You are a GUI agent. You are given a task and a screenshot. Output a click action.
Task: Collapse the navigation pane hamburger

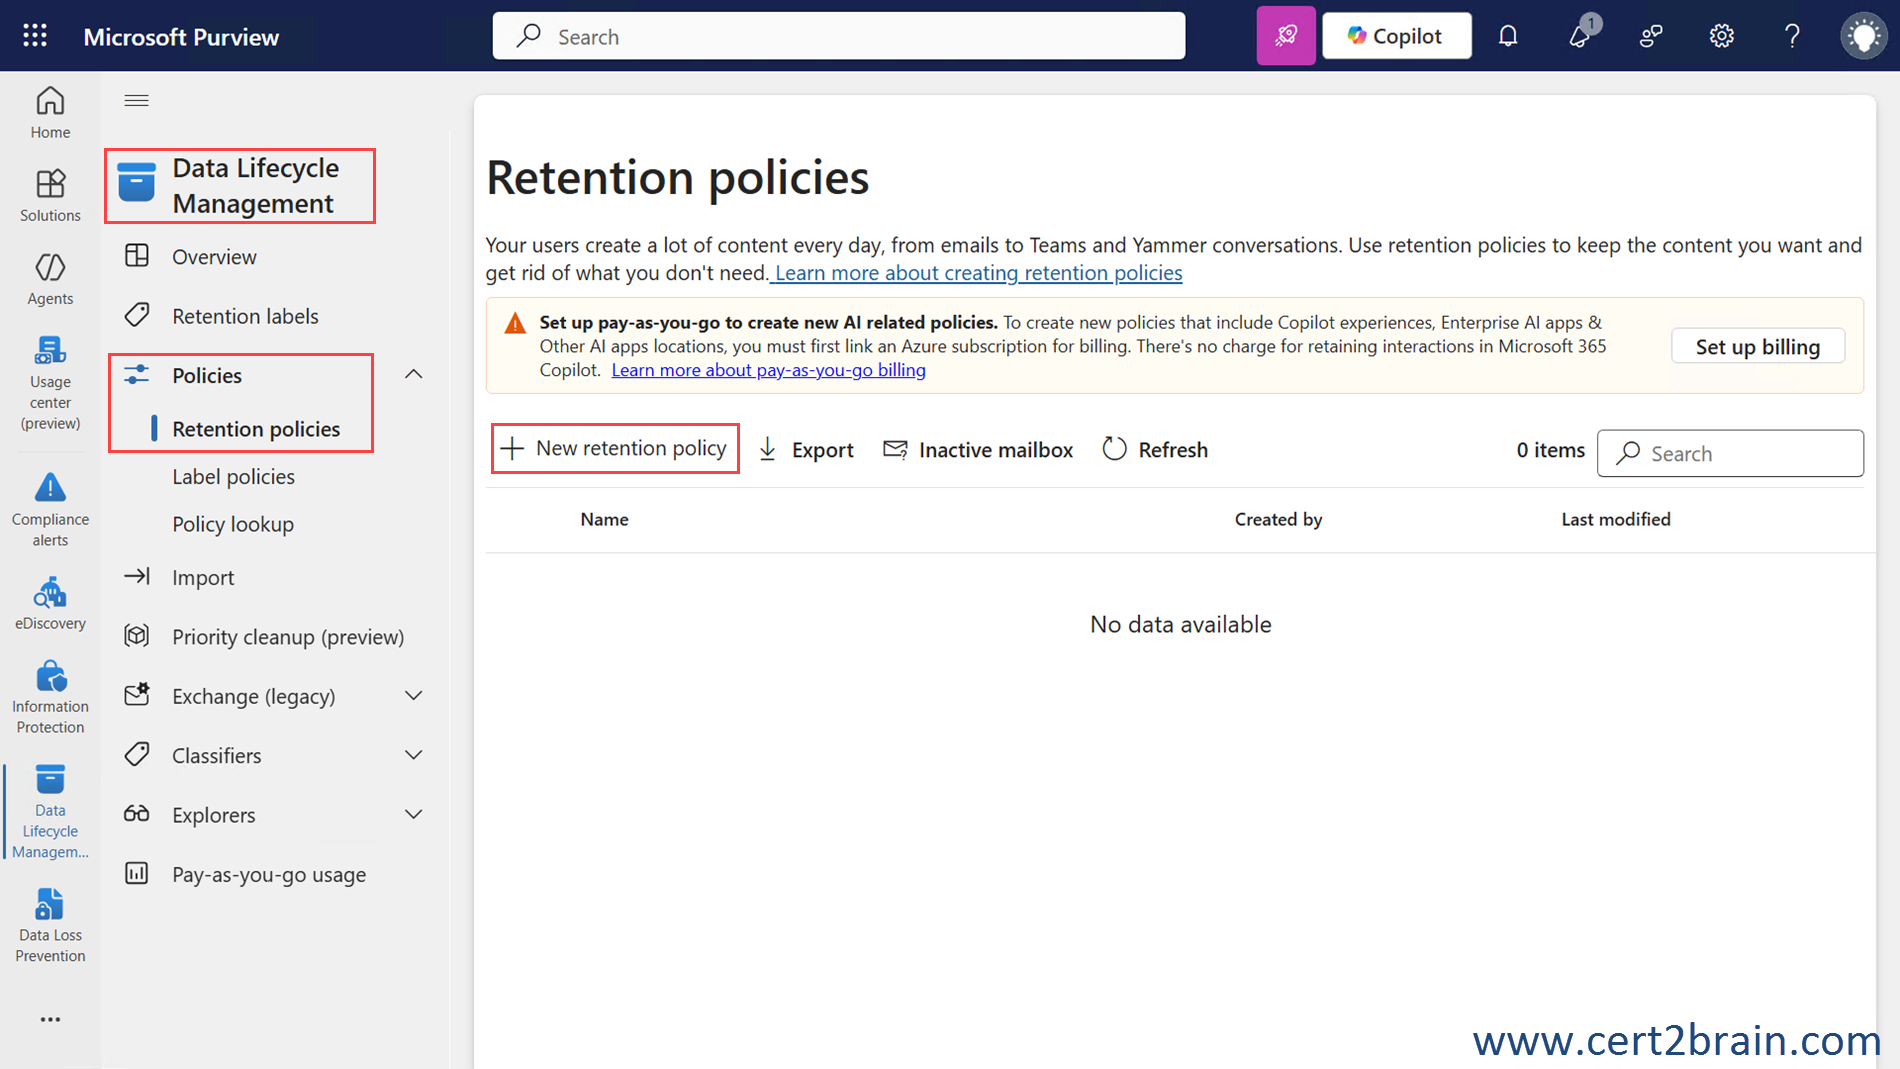(137, 100)
